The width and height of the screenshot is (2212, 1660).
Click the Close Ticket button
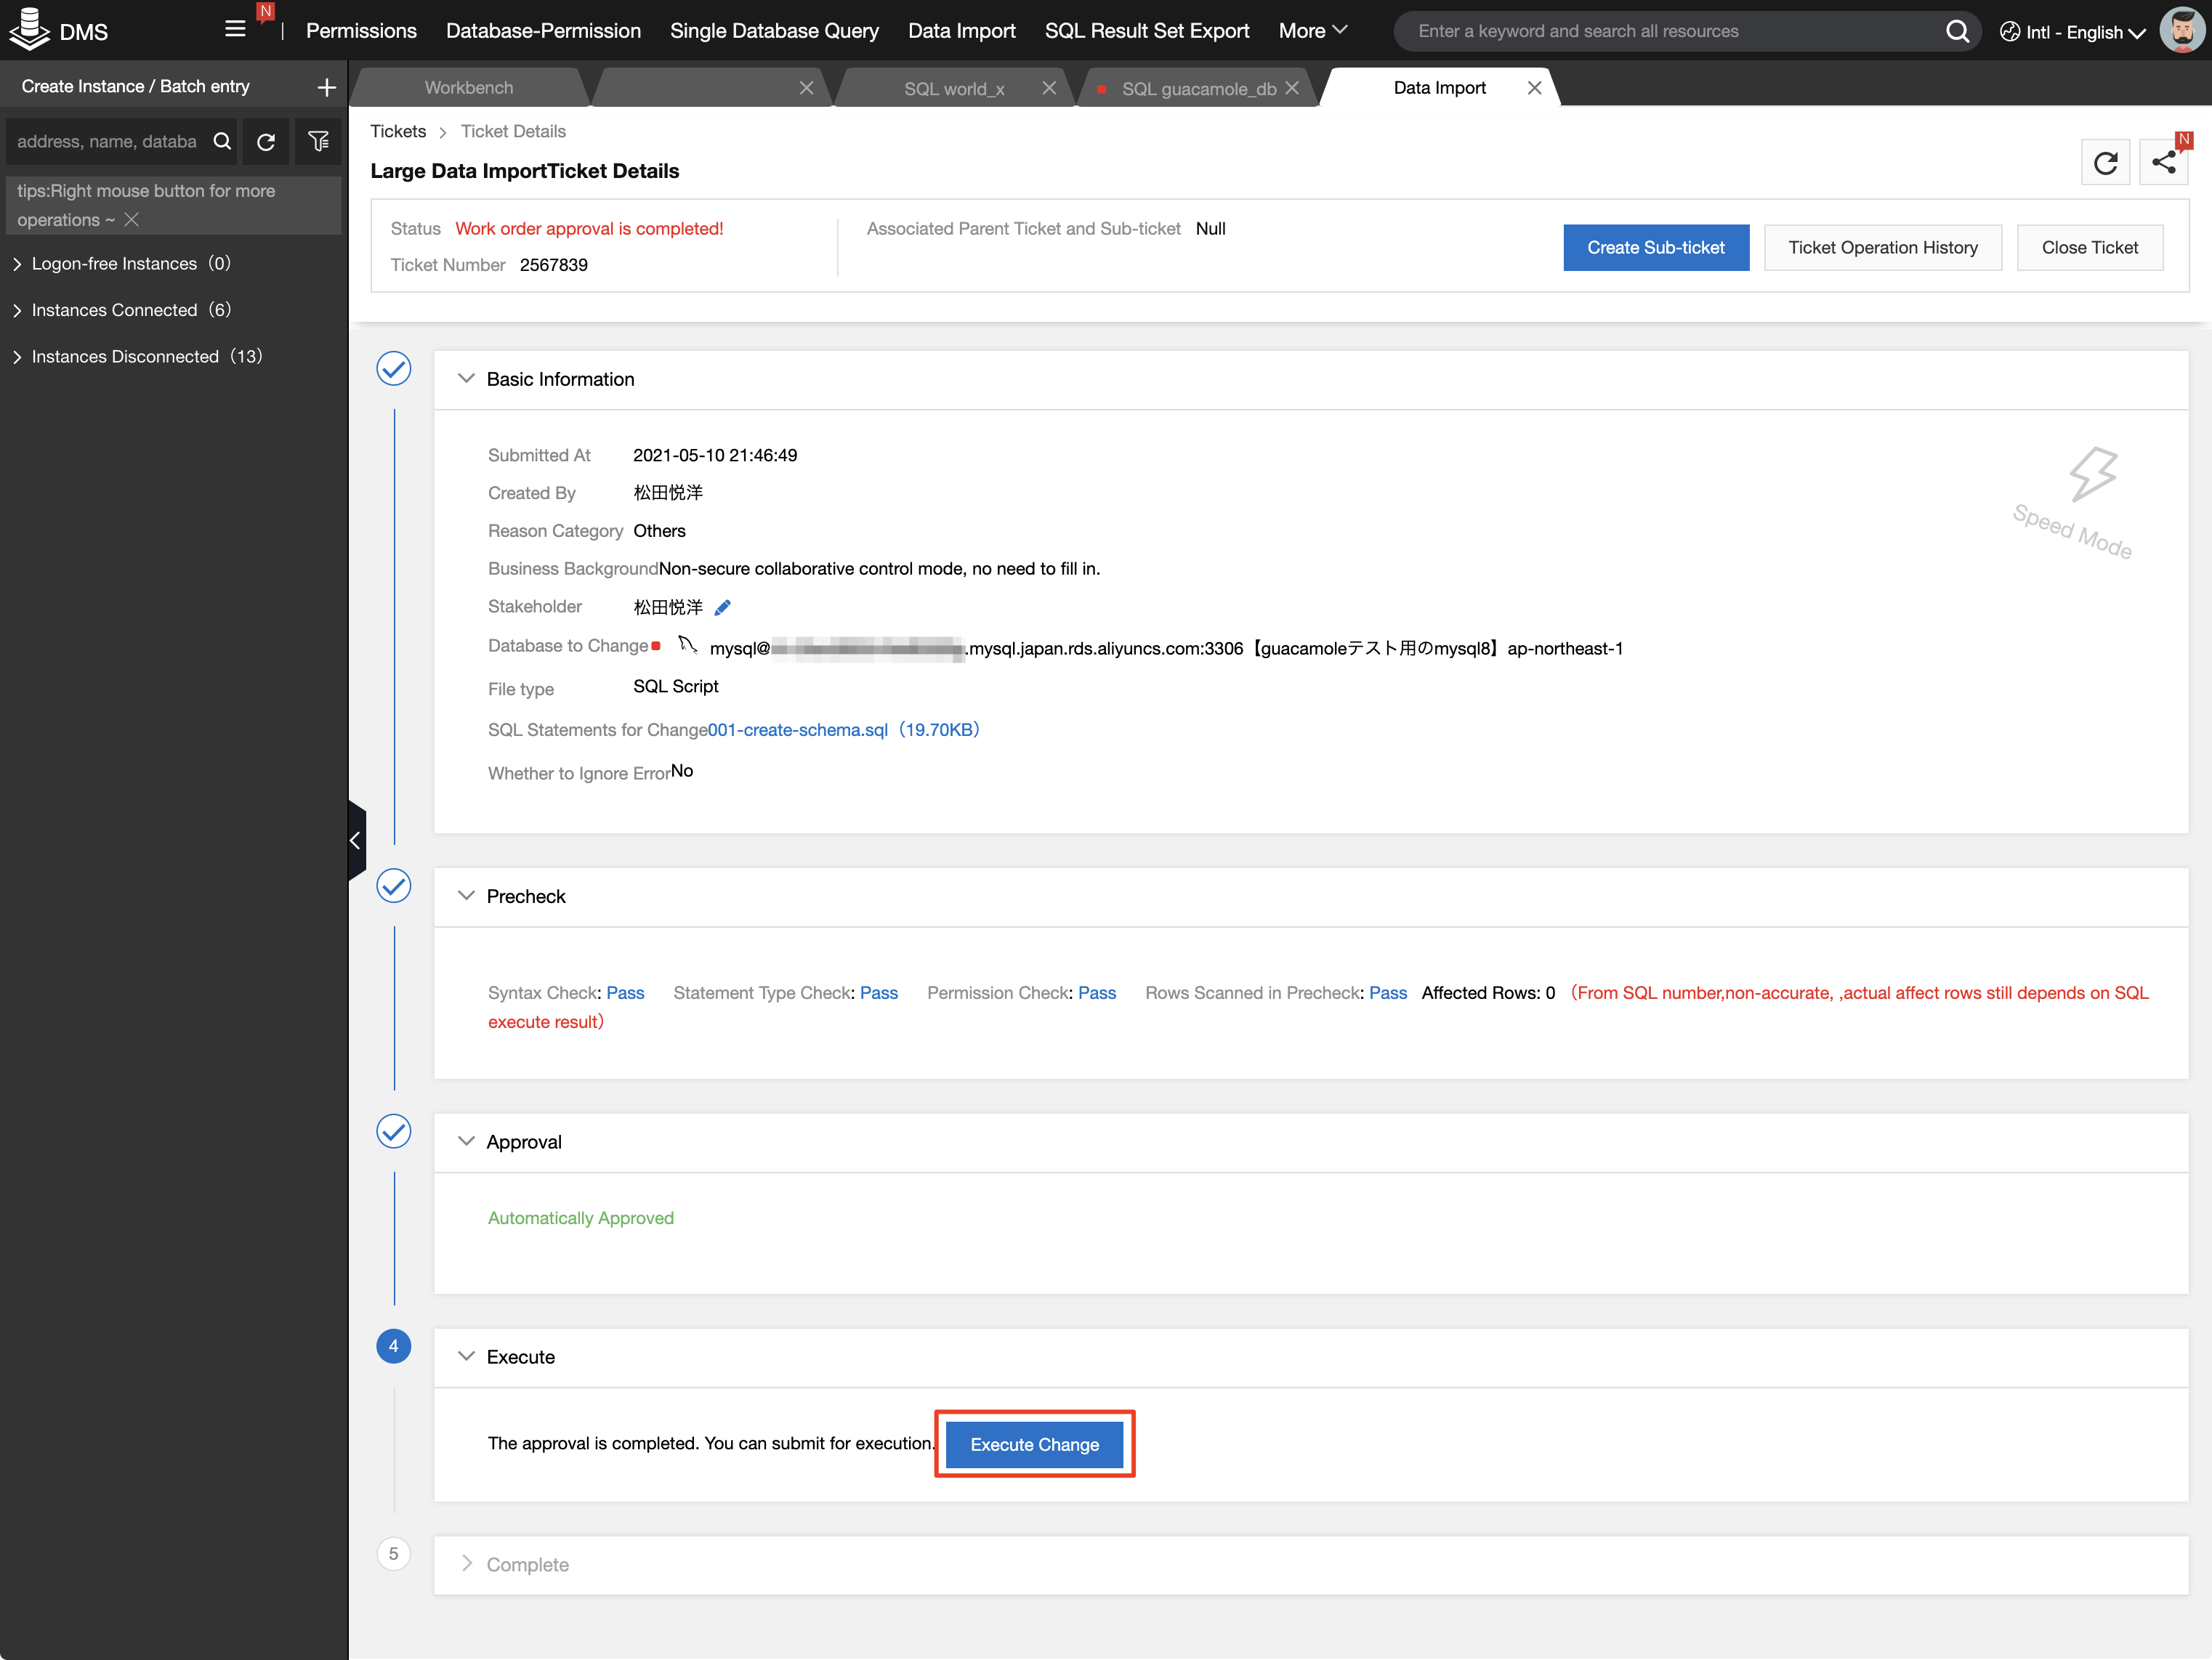click(2089, 247)
